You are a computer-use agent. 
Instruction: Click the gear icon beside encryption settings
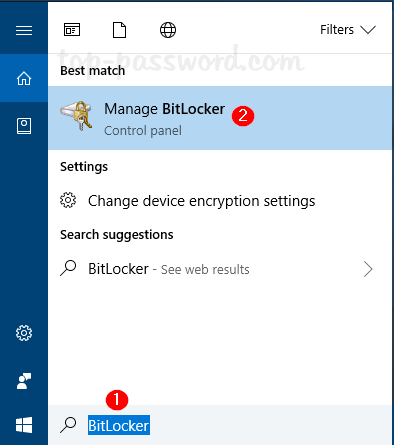point(68,200)
